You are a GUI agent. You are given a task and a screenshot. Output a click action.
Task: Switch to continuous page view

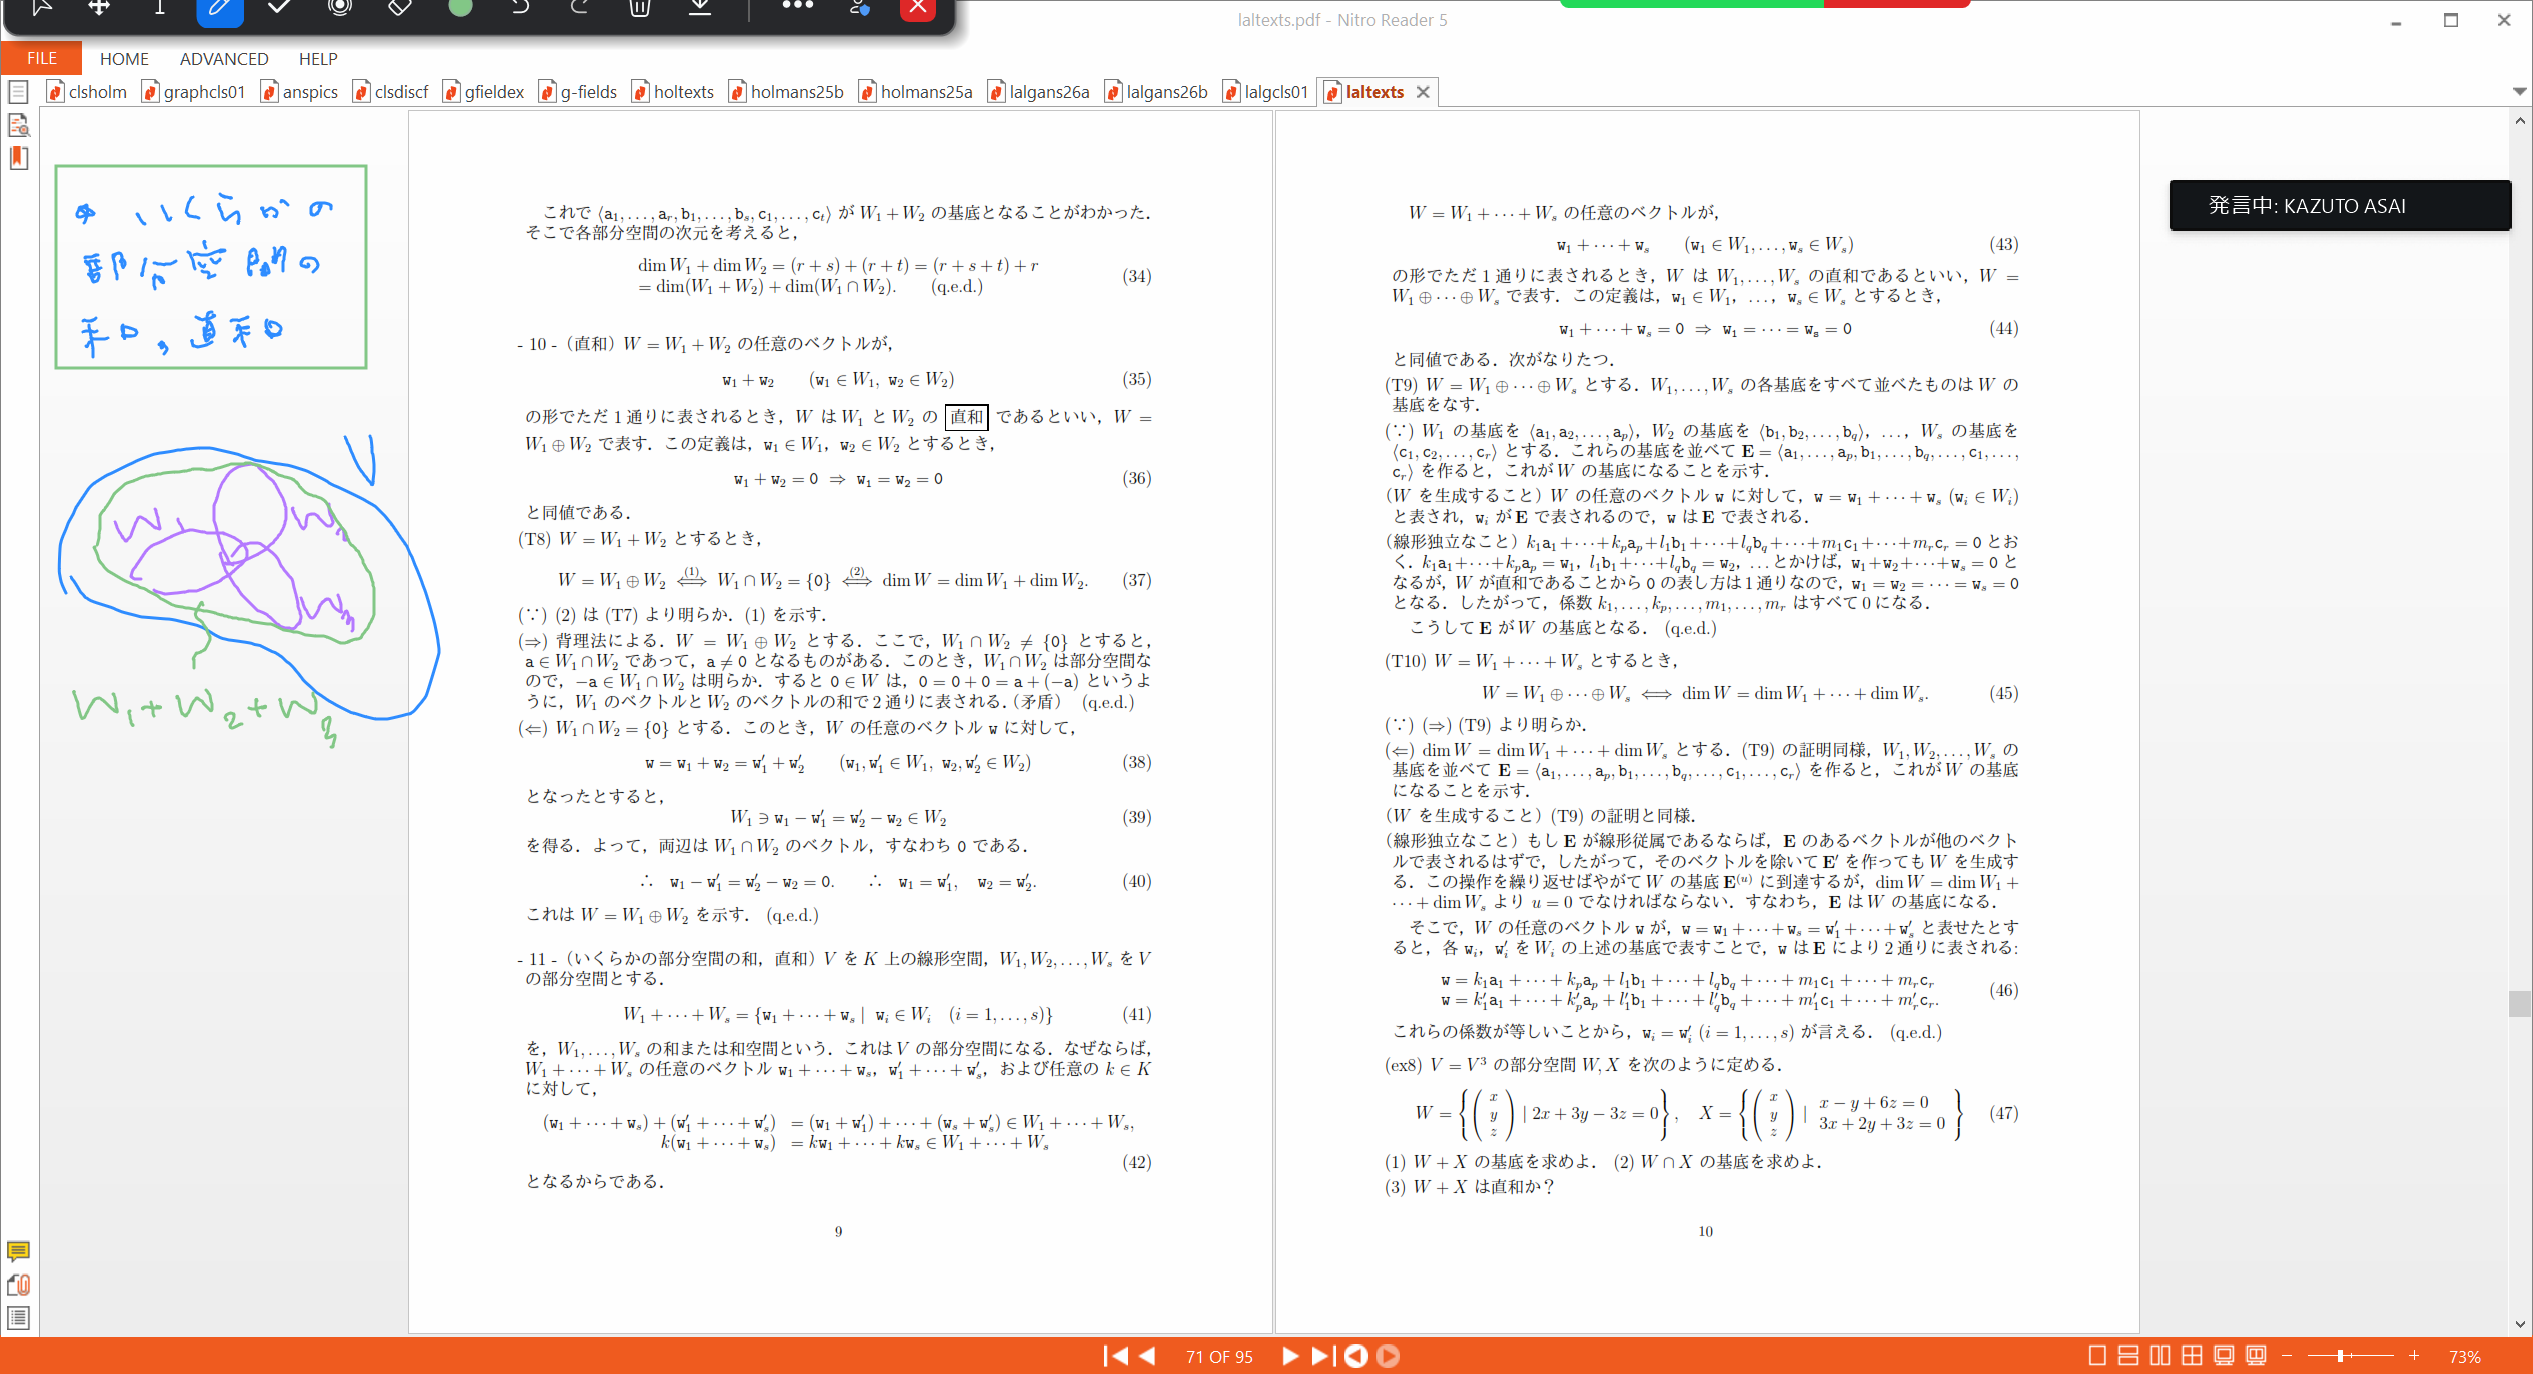[x=2128, y=1356]
